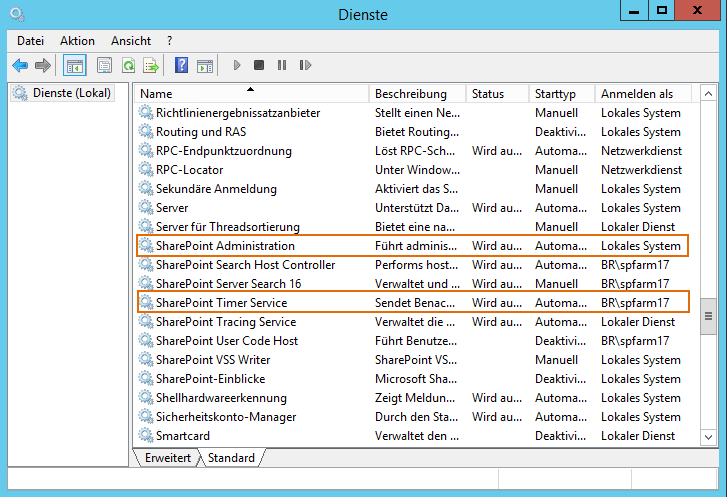Open the Properties toolbar icon

point(104,65)
